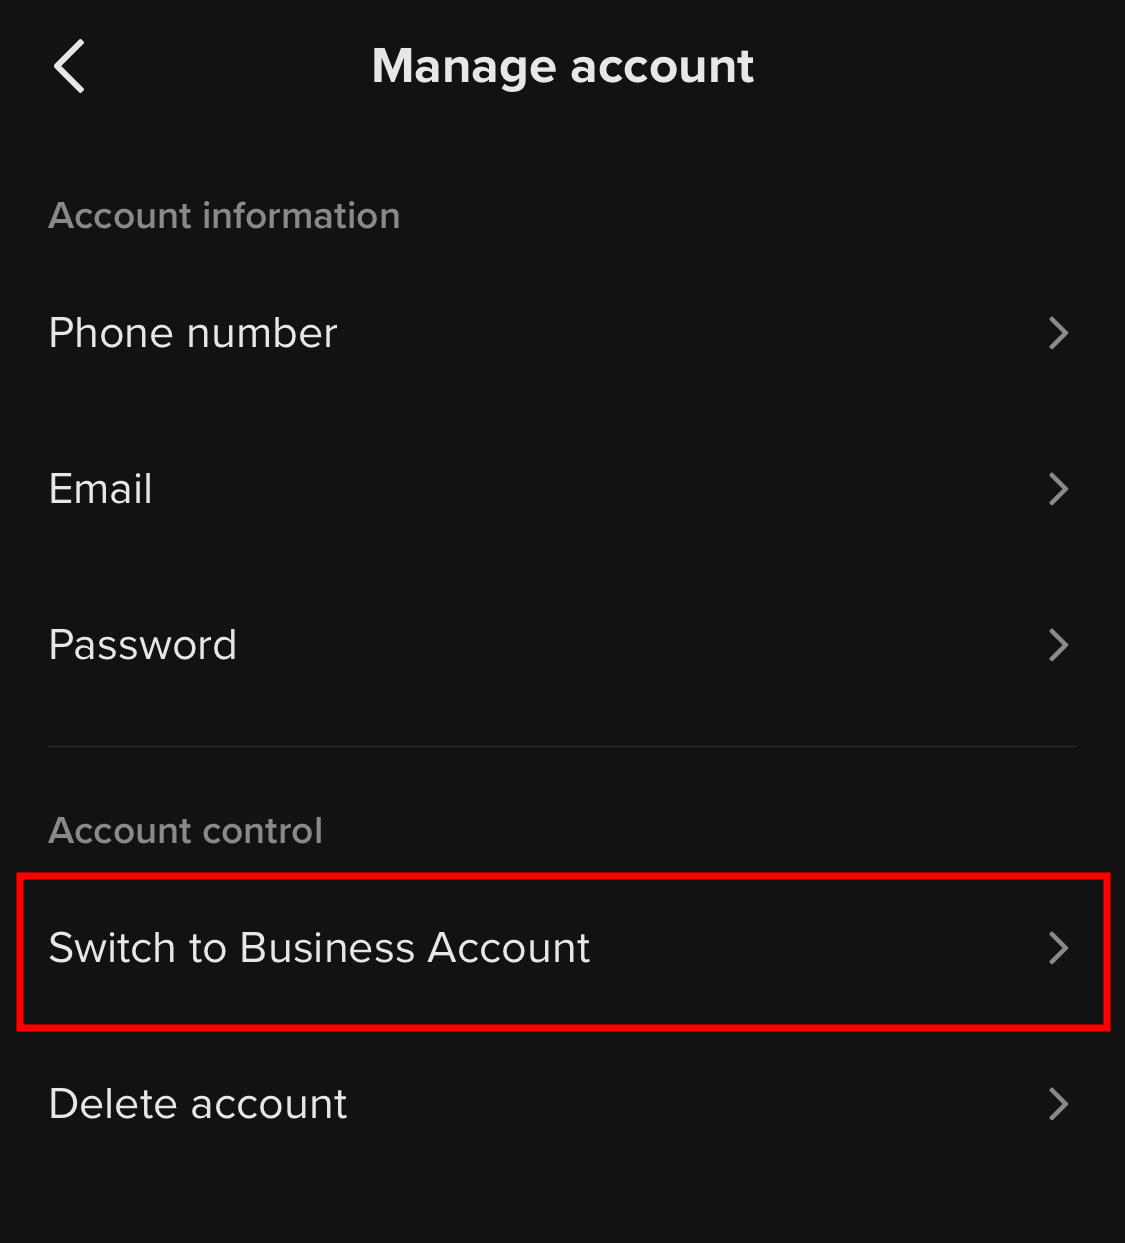Tap the chevron next to Delete account
The height and width of the screenshot is (1243, 1125).
[1059, 1104]
